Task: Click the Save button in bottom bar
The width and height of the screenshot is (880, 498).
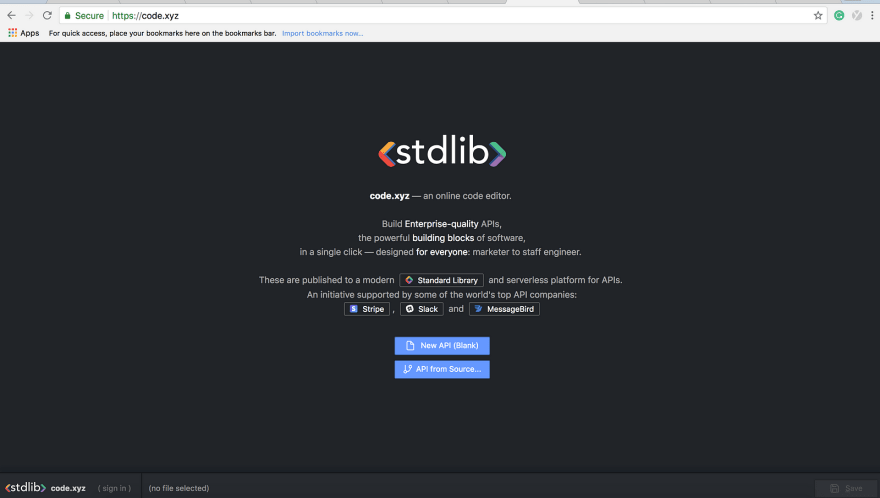Action: tap(845, 488)
